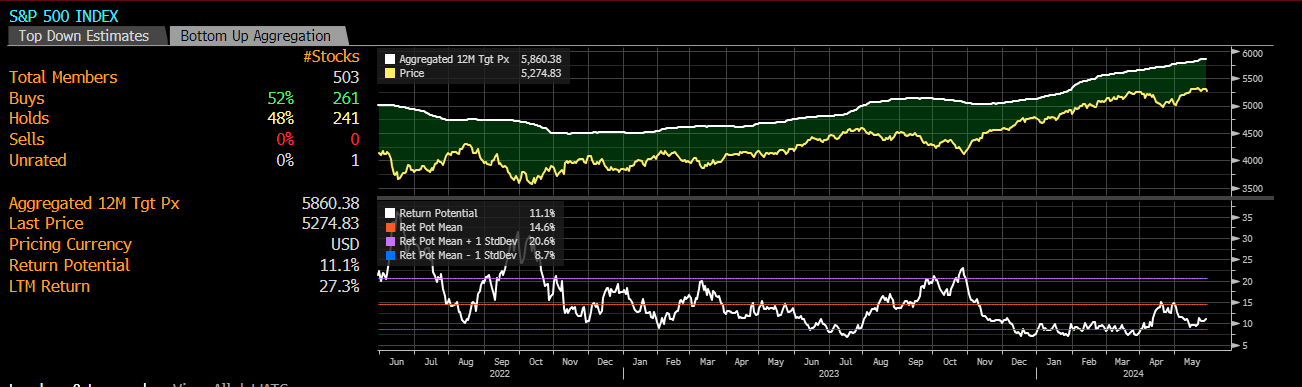Click the Last Price label

(x=46, y=224)
